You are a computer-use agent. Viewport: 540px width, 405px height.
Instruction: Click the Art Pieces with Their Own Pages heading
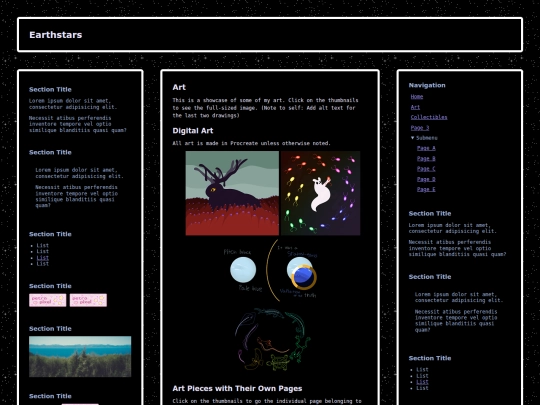tap(237, 388)
